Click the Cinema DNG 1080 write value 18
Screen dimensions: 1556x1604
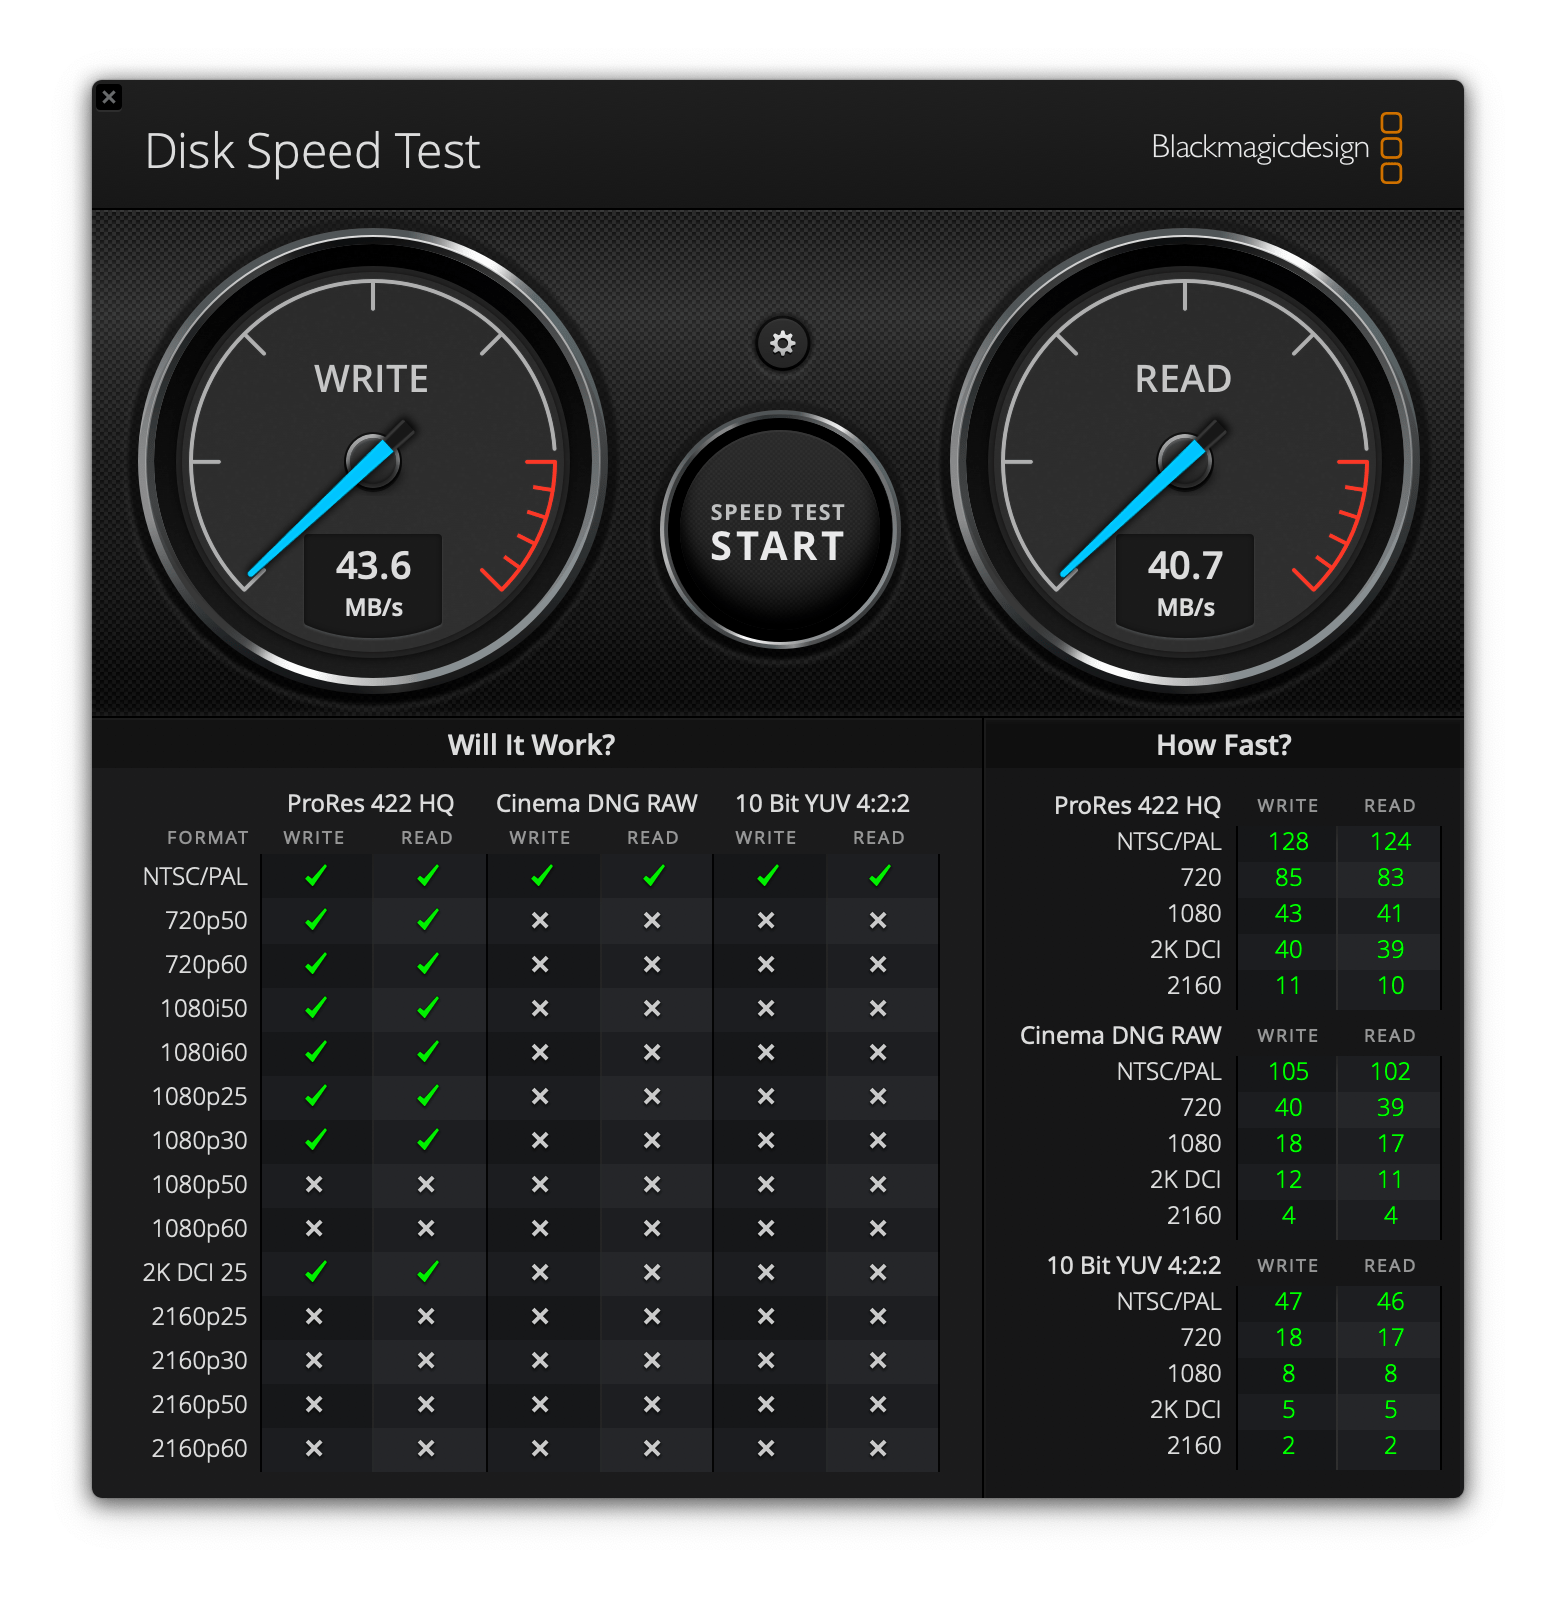1288,1144
